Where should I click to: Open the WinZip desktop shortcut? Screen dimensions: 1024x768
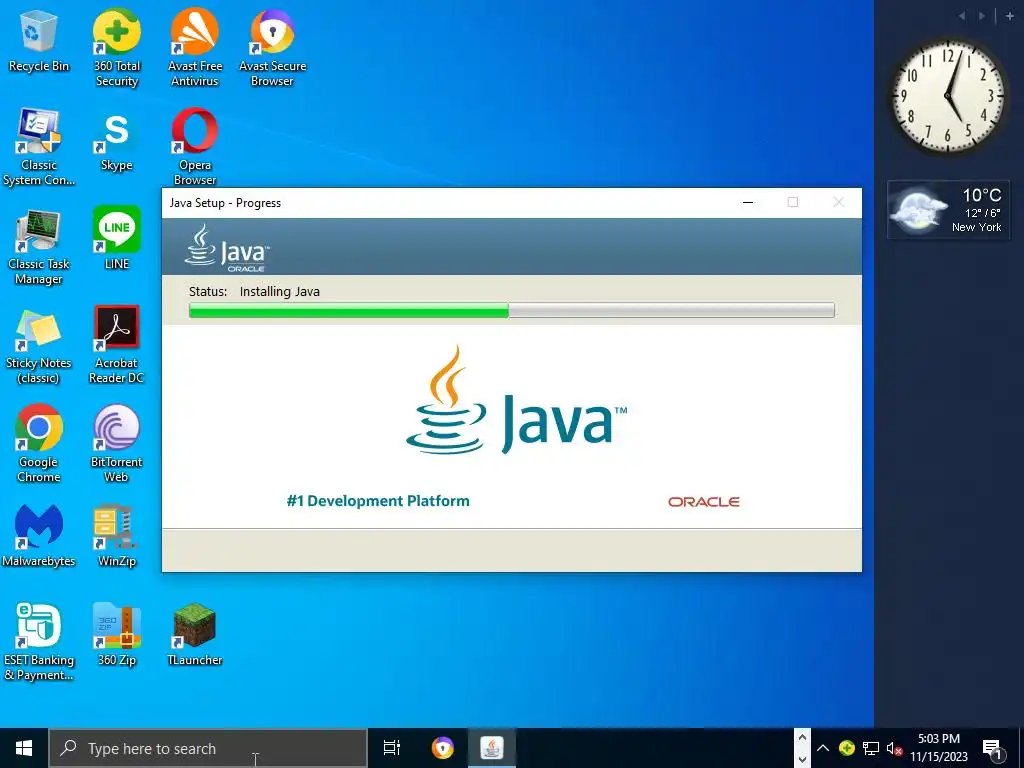[x=116, y=536]
